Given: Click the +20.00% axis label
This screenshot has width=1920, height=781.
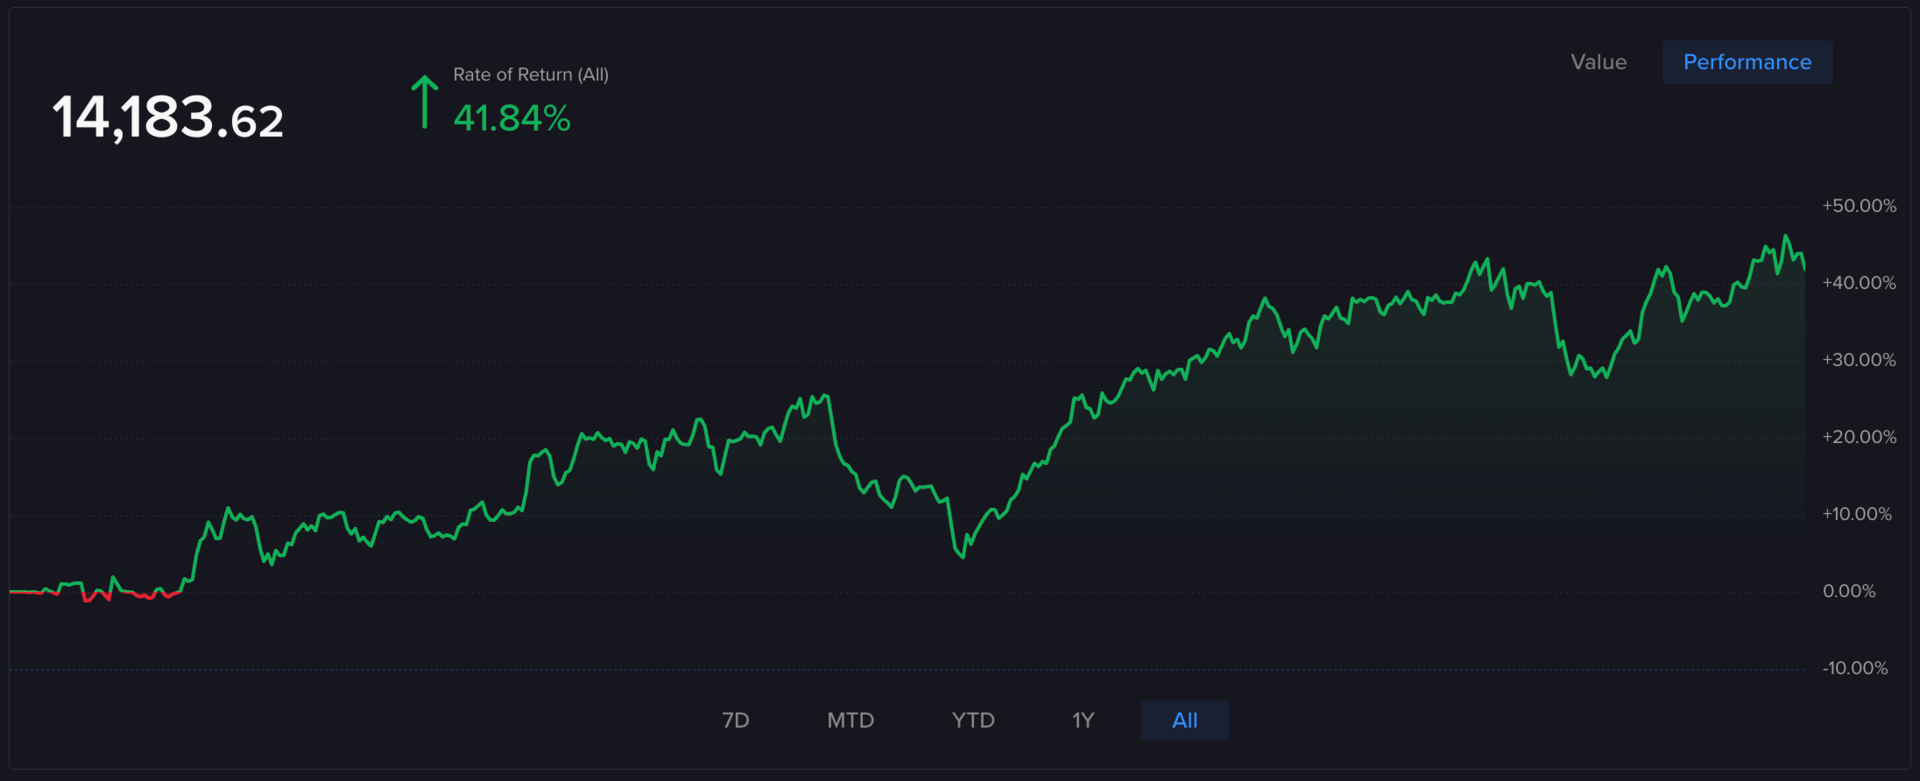Looking at the screenshot, I should click(1859, 437).
